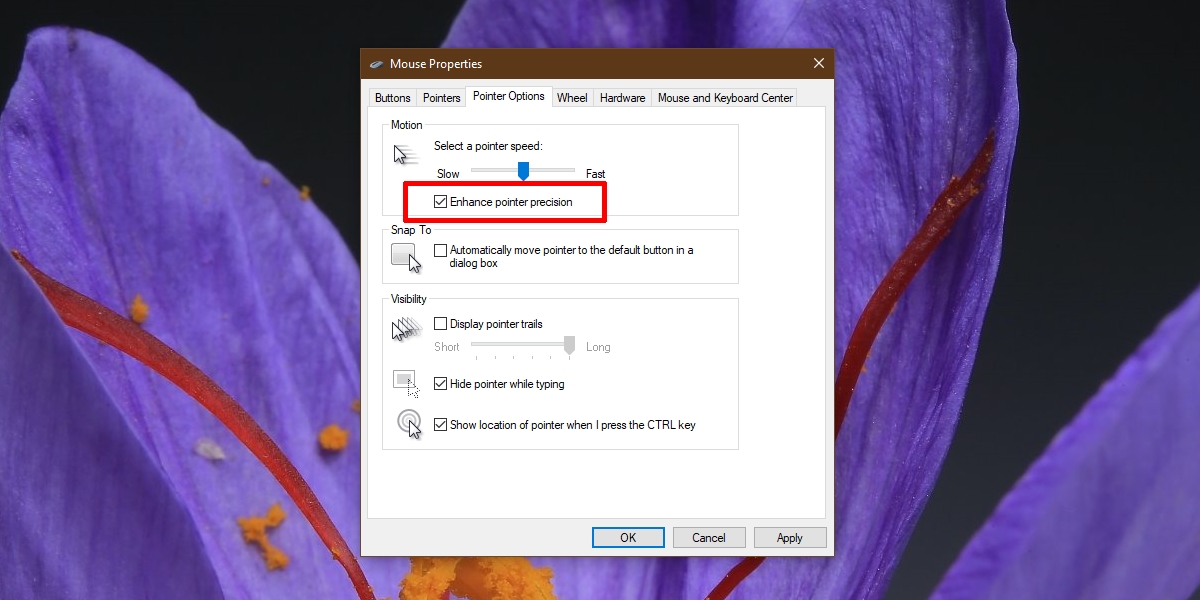Click the pointer trails icon
The width and height of the screenshot is (1200, 600).
click(405, 329)
